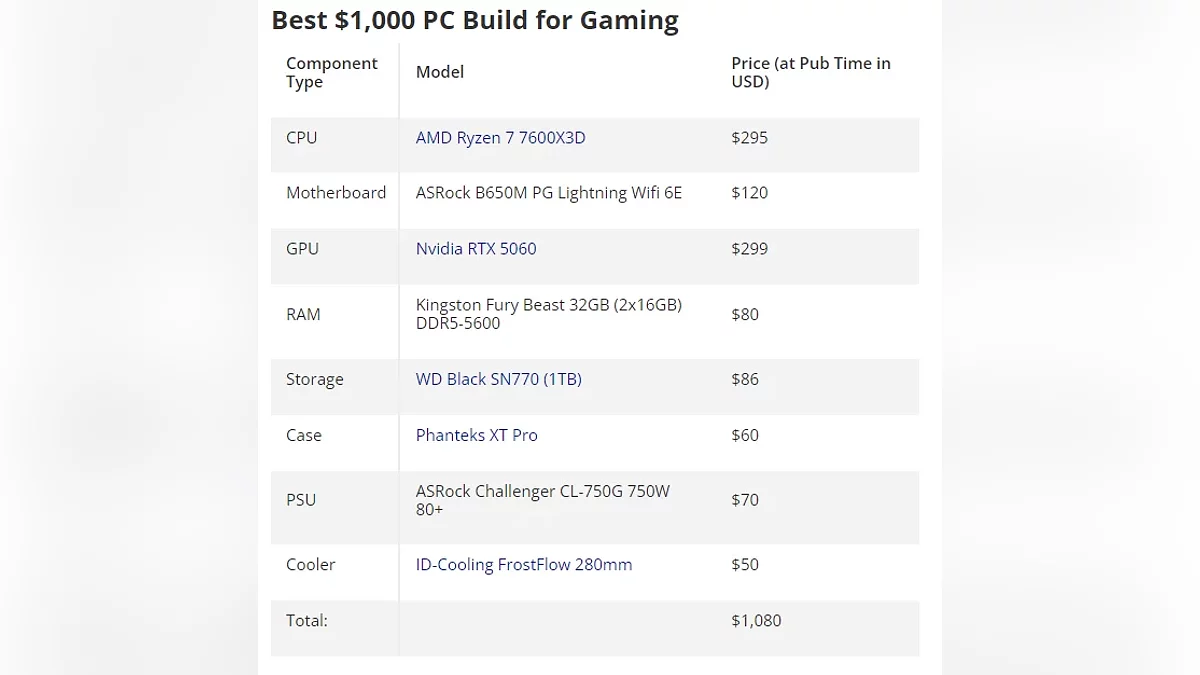Viewport: 1200px width, 675px height.
Task: Click the Price (at Pub Time) column header
Action: click(x=810, y=73)
